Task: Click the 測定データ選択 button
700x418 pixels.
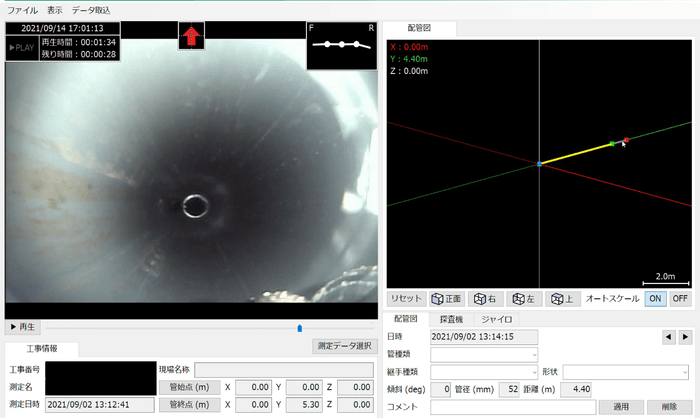Action: 345,346
